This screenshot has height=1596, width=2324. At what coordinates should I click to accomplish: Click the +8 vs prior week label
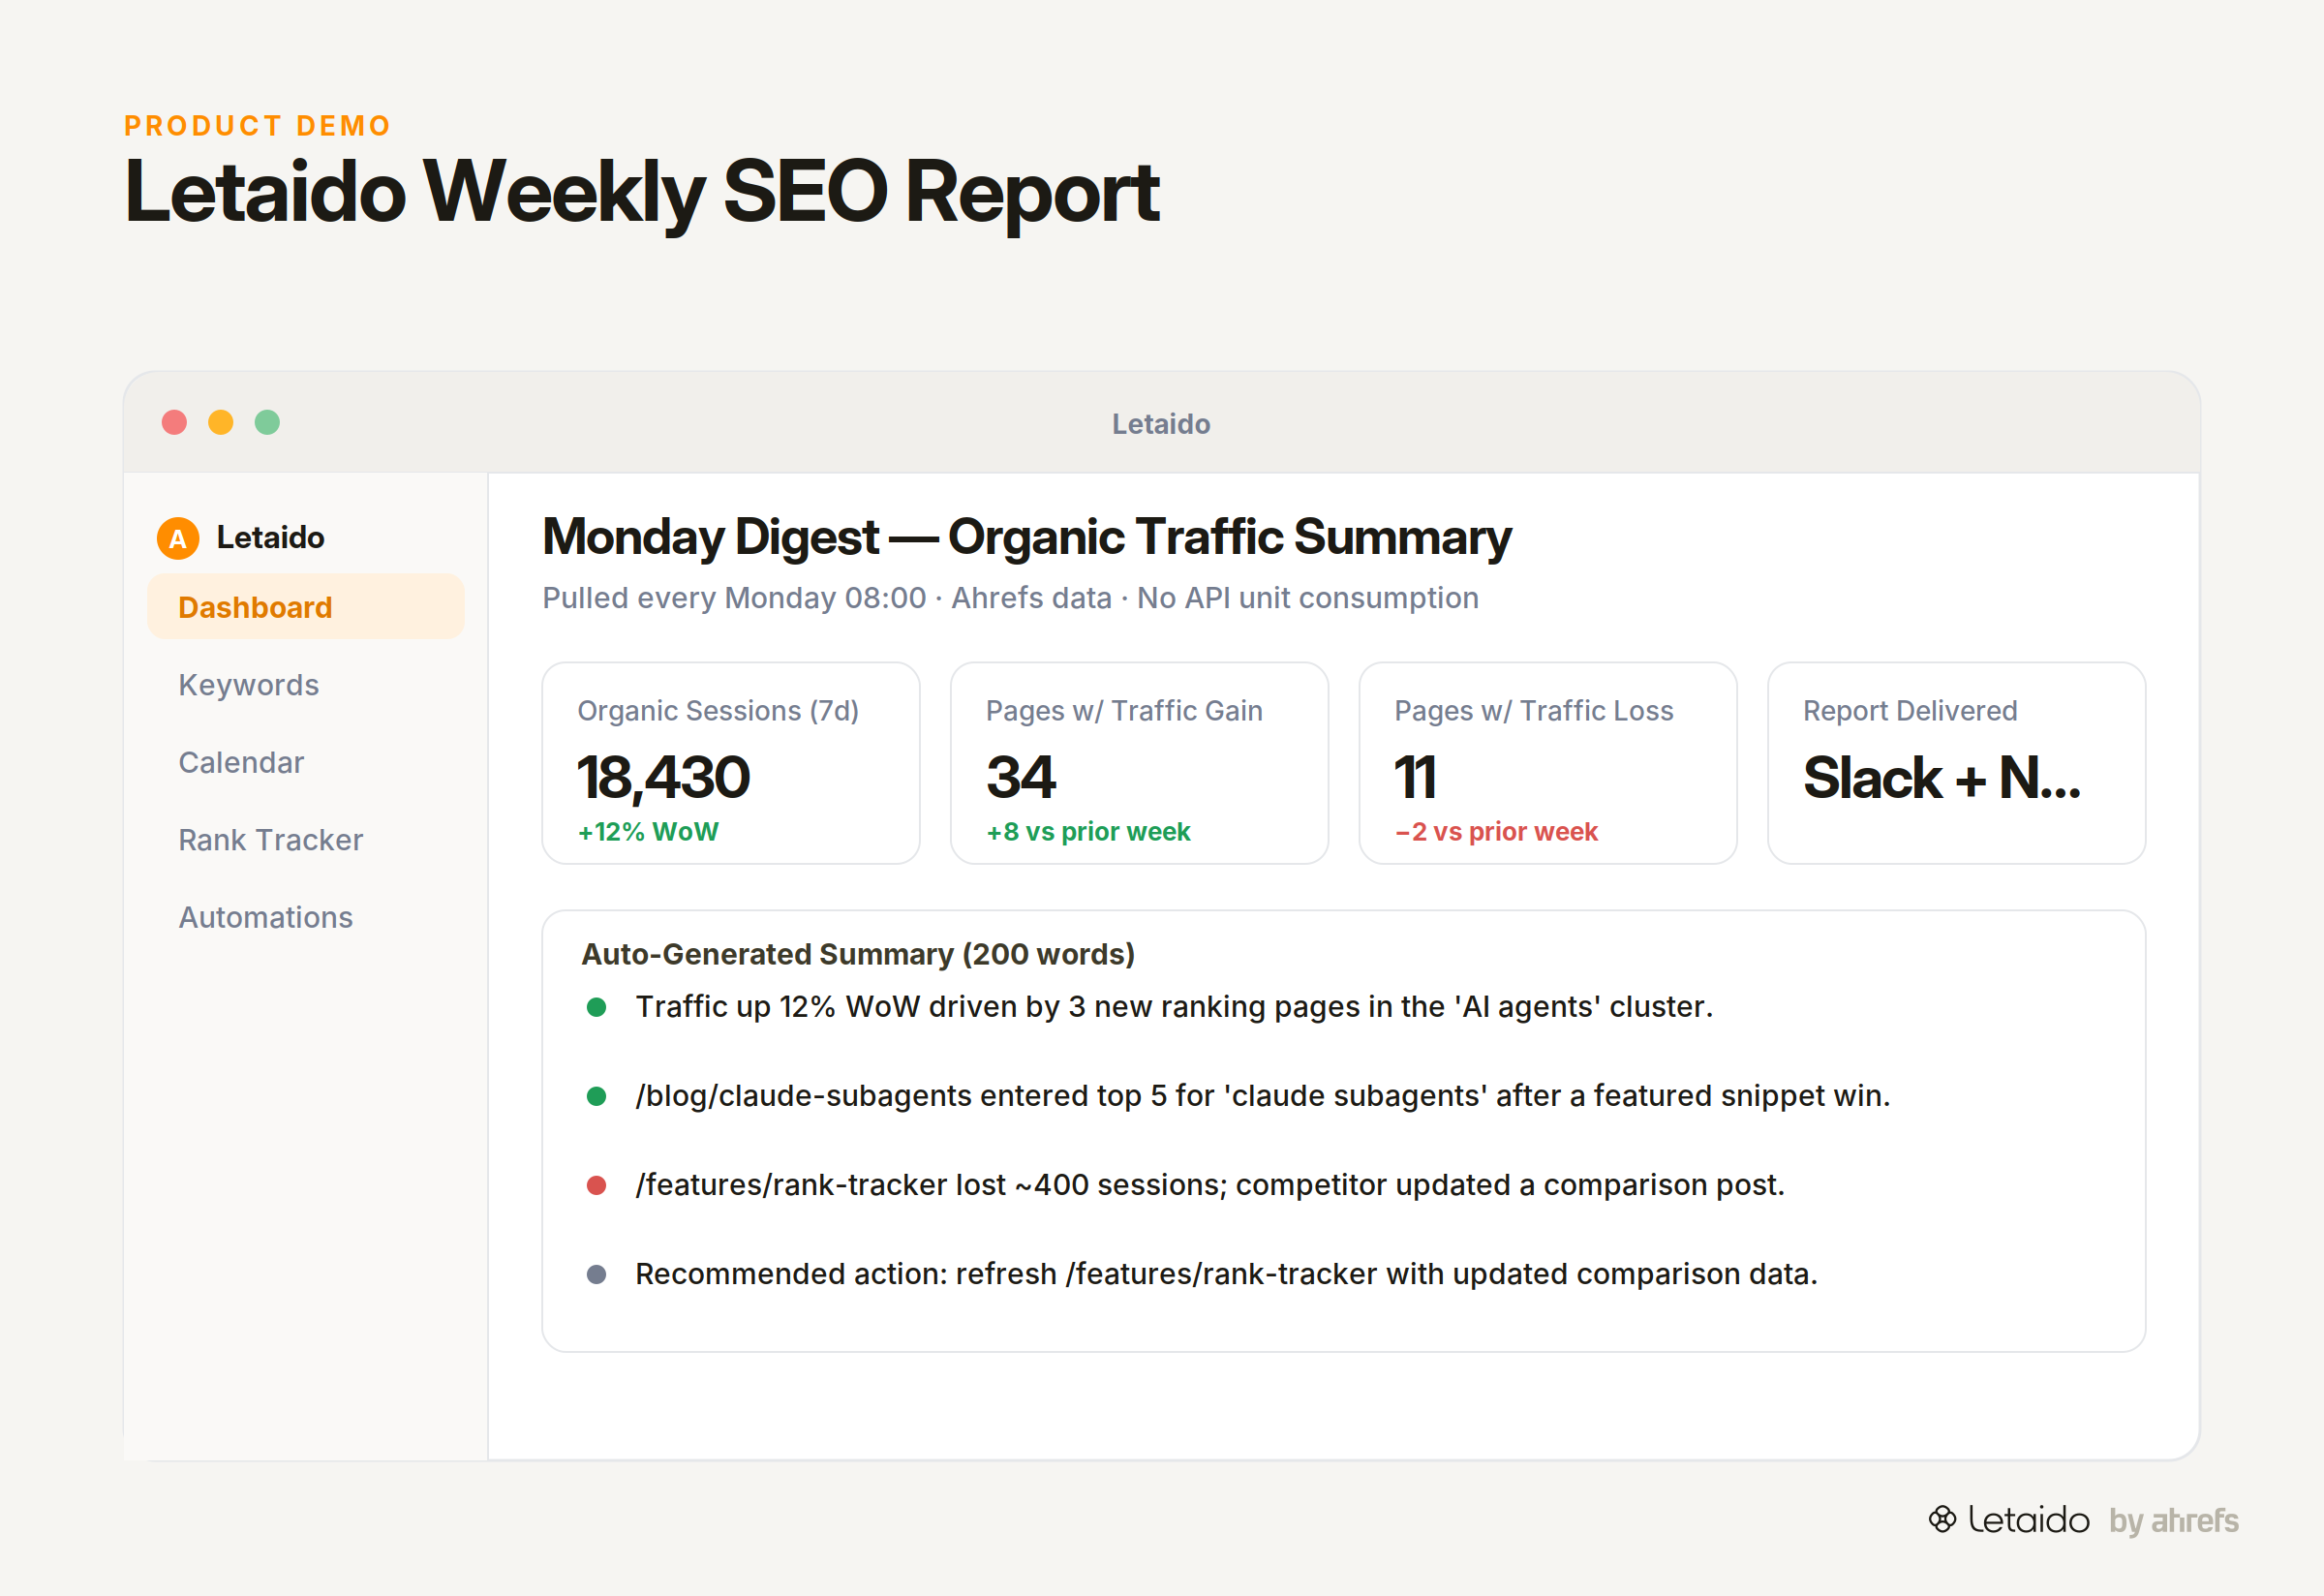pyautogui.click(x=1088, y=832)
